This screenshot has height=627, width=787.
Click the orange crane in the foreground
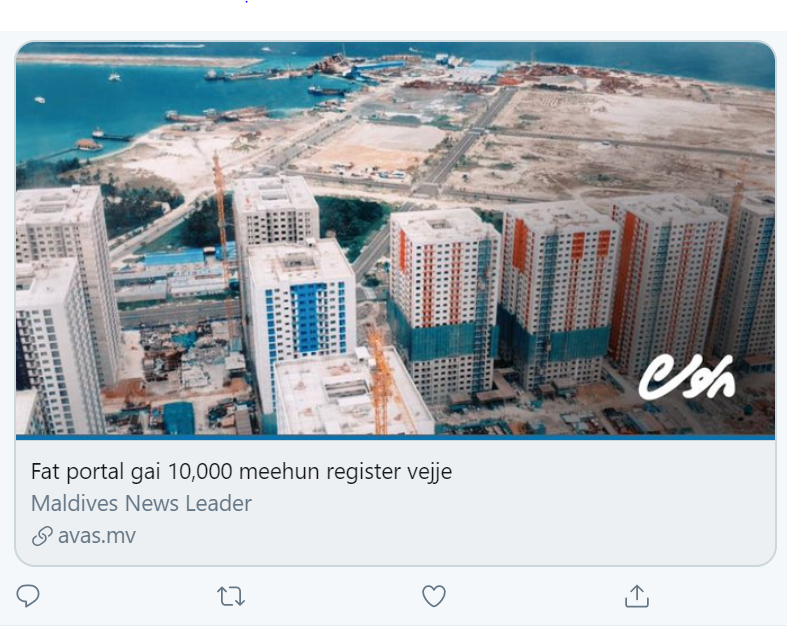(x=382, y=379)
